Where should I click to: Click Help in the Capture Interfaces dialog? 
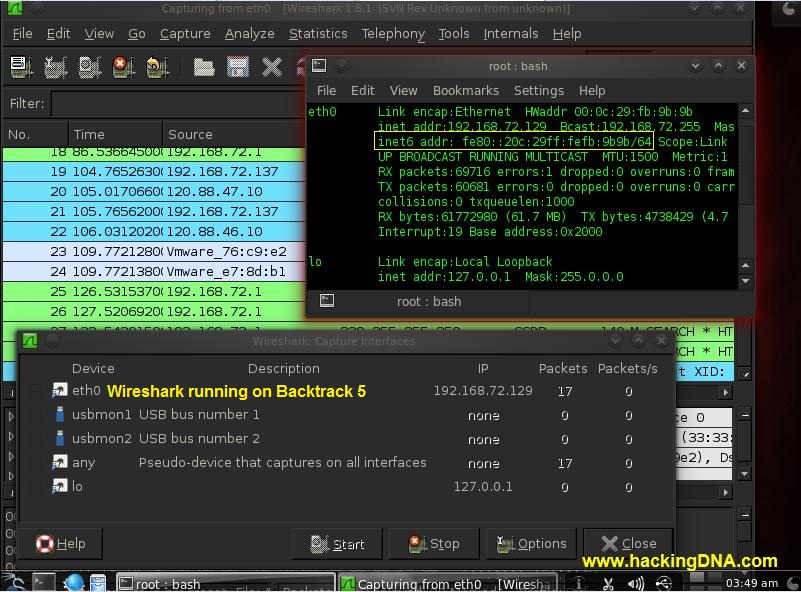(x=63, y=543)
